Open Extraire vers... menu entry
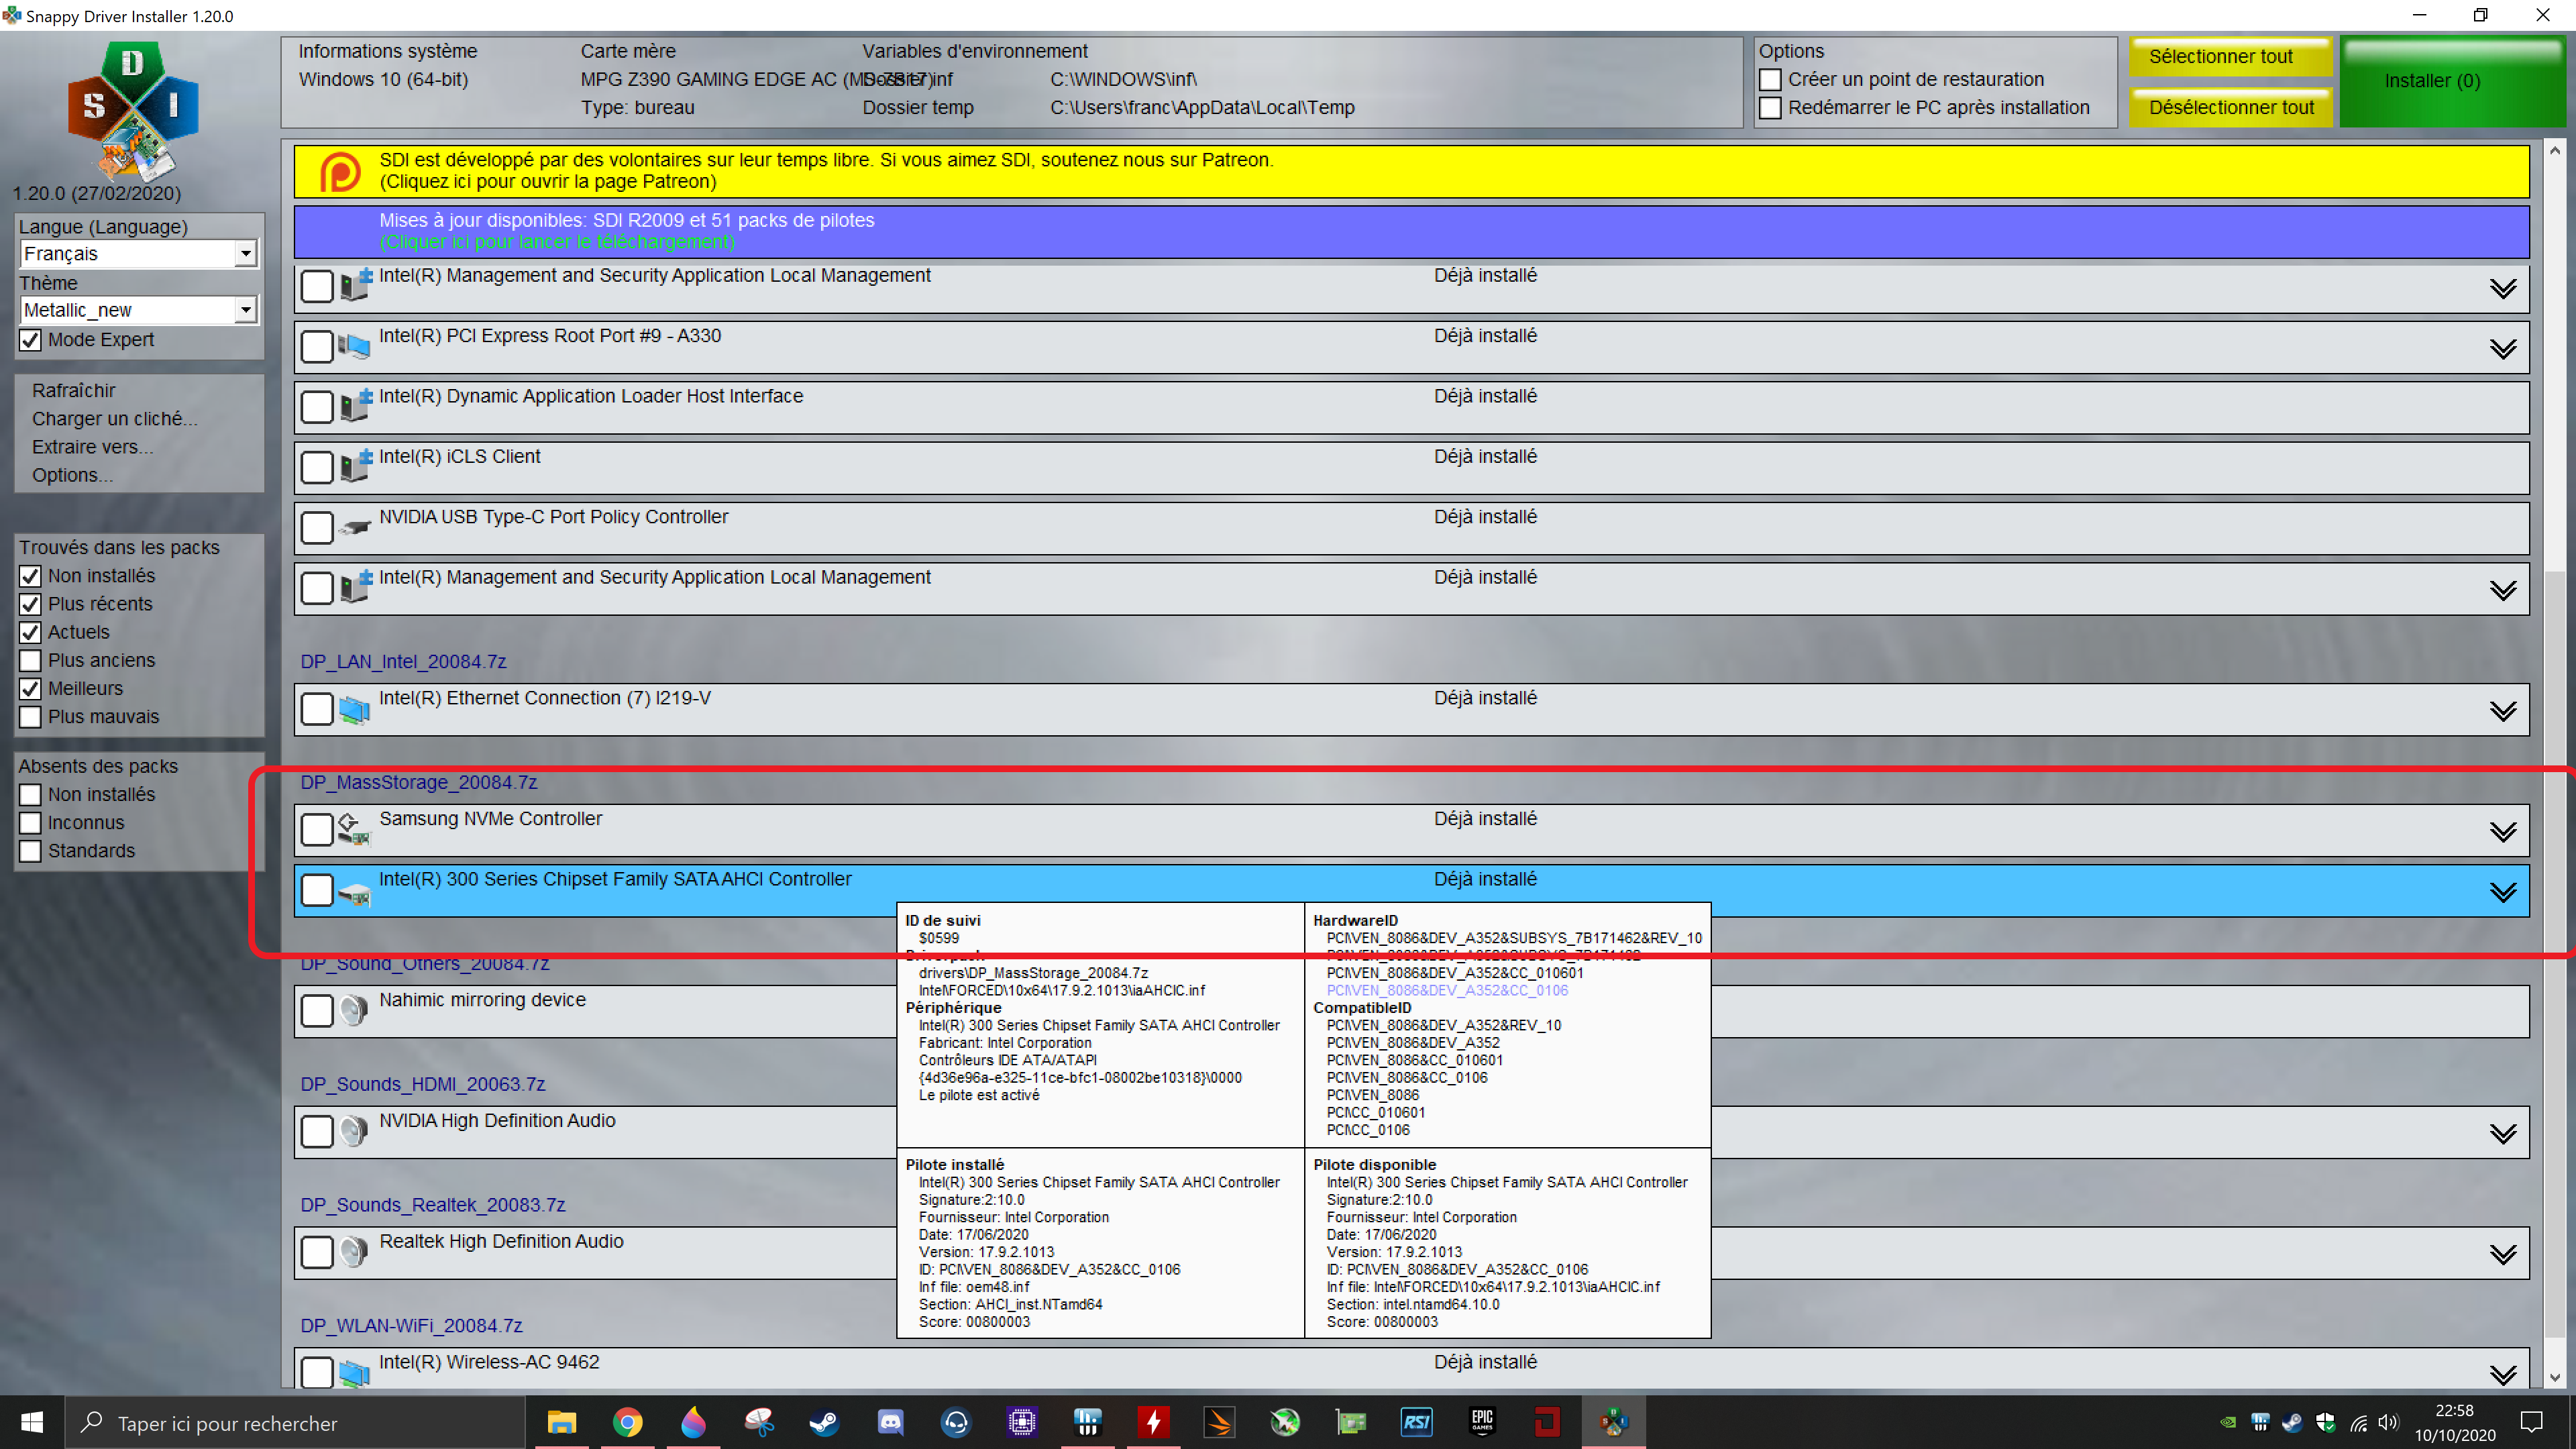This screenshot has height=1449, width=2576. click(x=92, y=447)
